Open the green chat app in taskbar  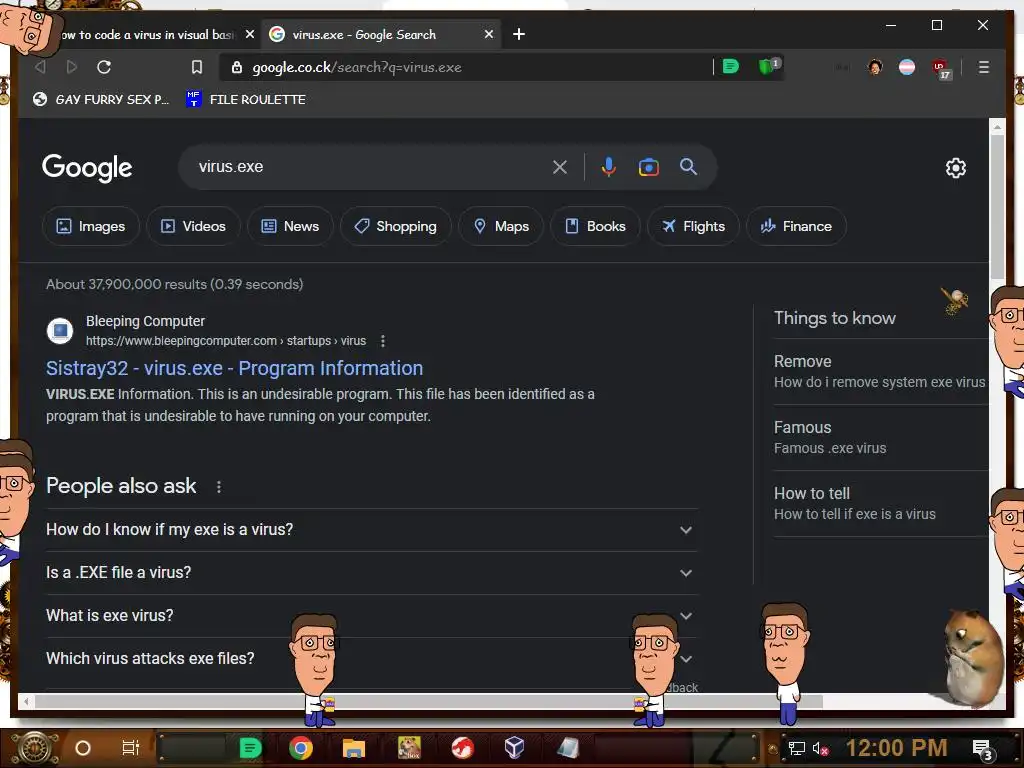250,748
